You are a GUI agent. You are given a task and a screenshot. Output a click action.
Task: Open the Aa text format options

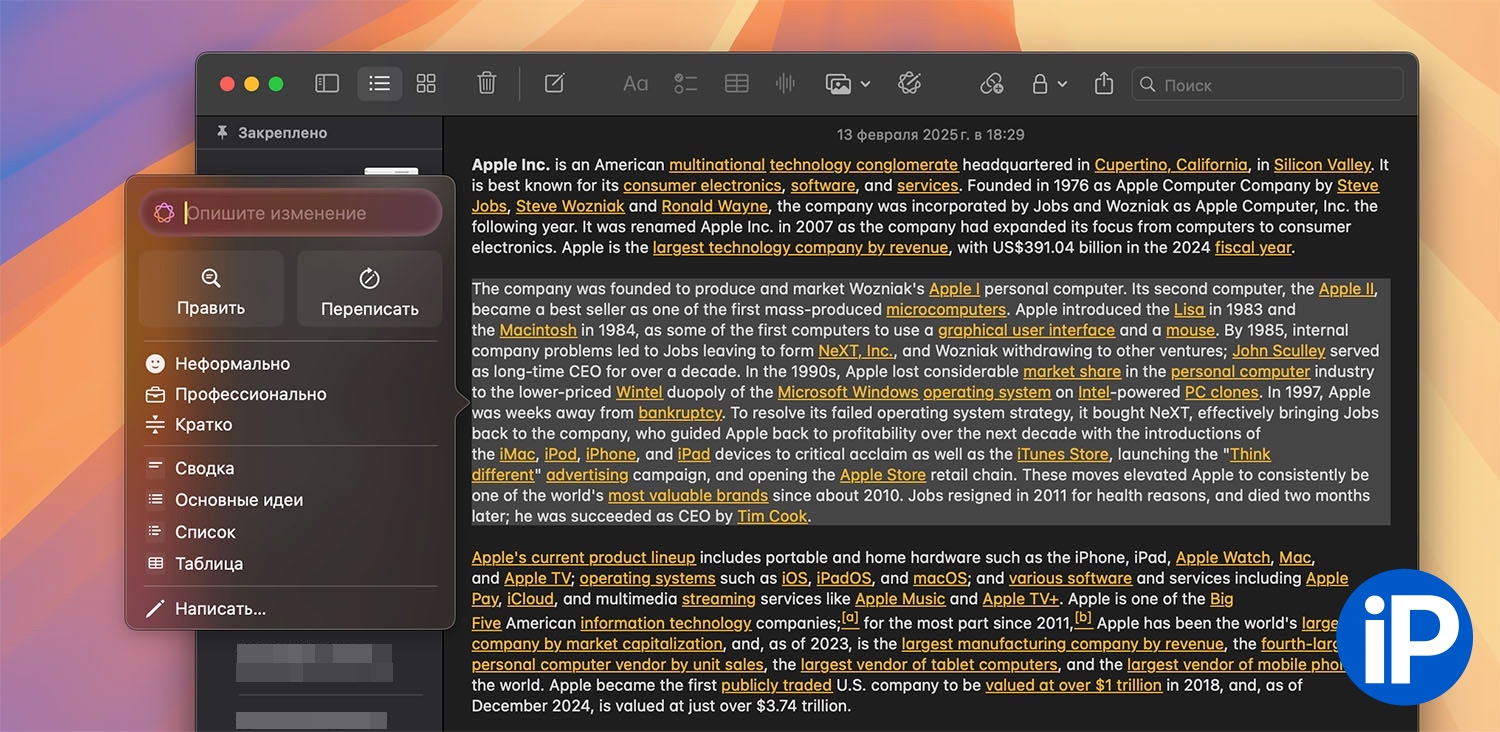[636, 84]
